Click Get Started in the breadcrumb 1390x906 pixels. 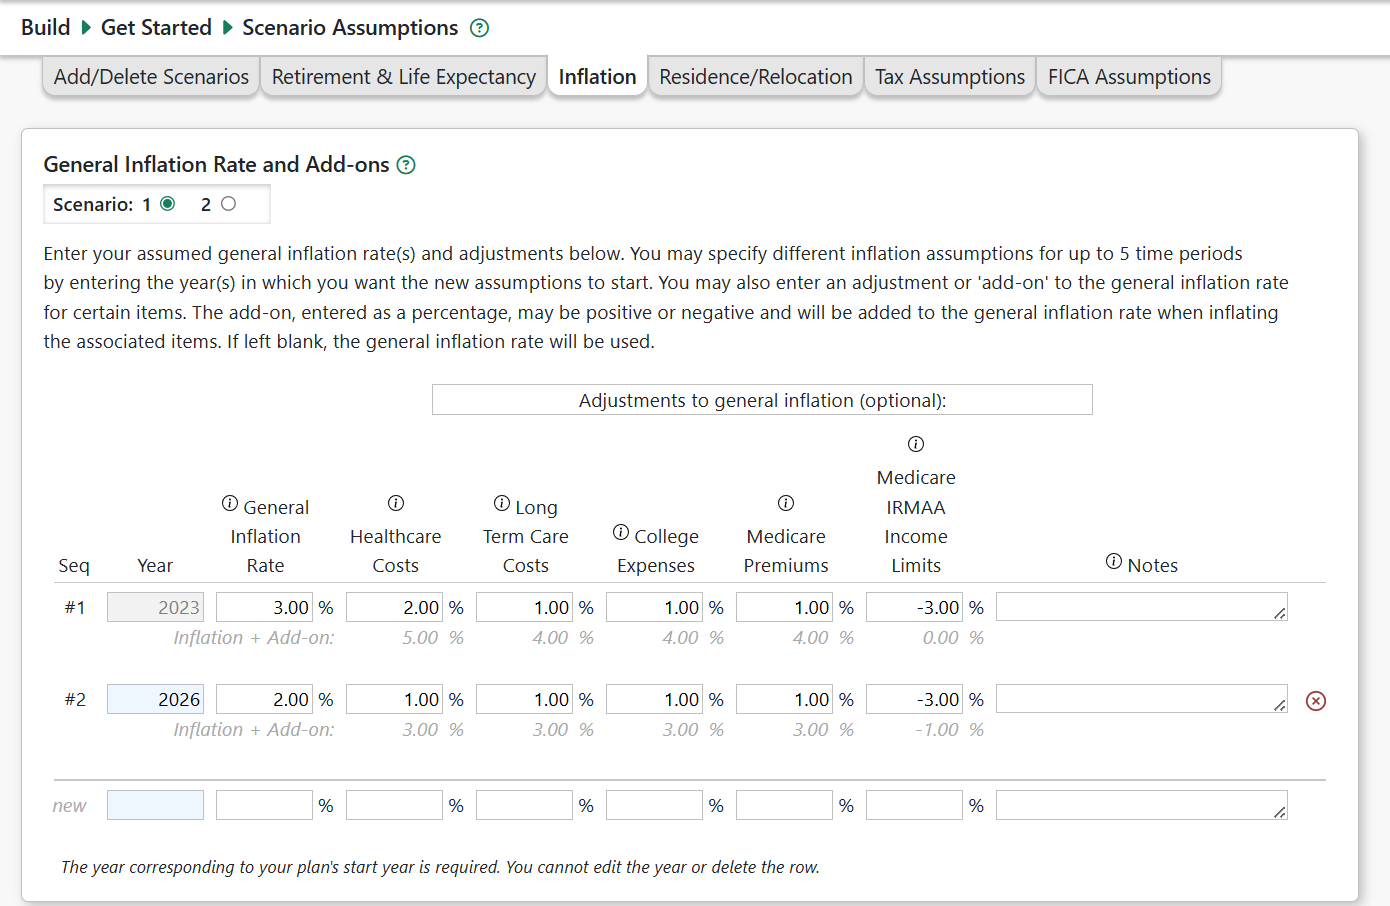coord(156,28)
